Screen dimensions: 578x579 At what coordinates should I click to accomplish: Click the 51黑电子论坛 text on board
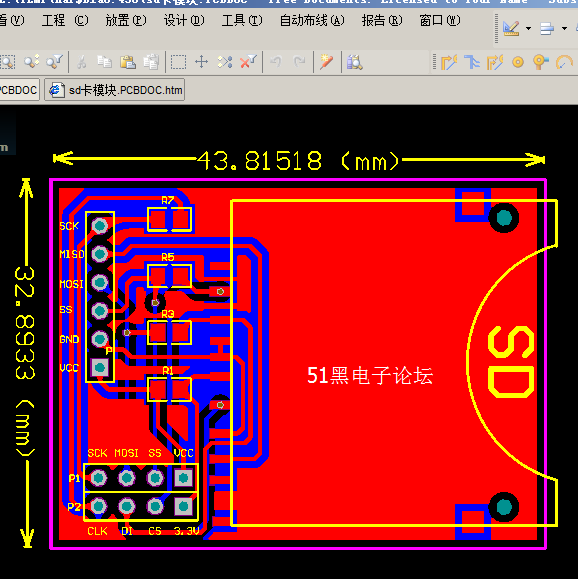click(x=370, y=376)
